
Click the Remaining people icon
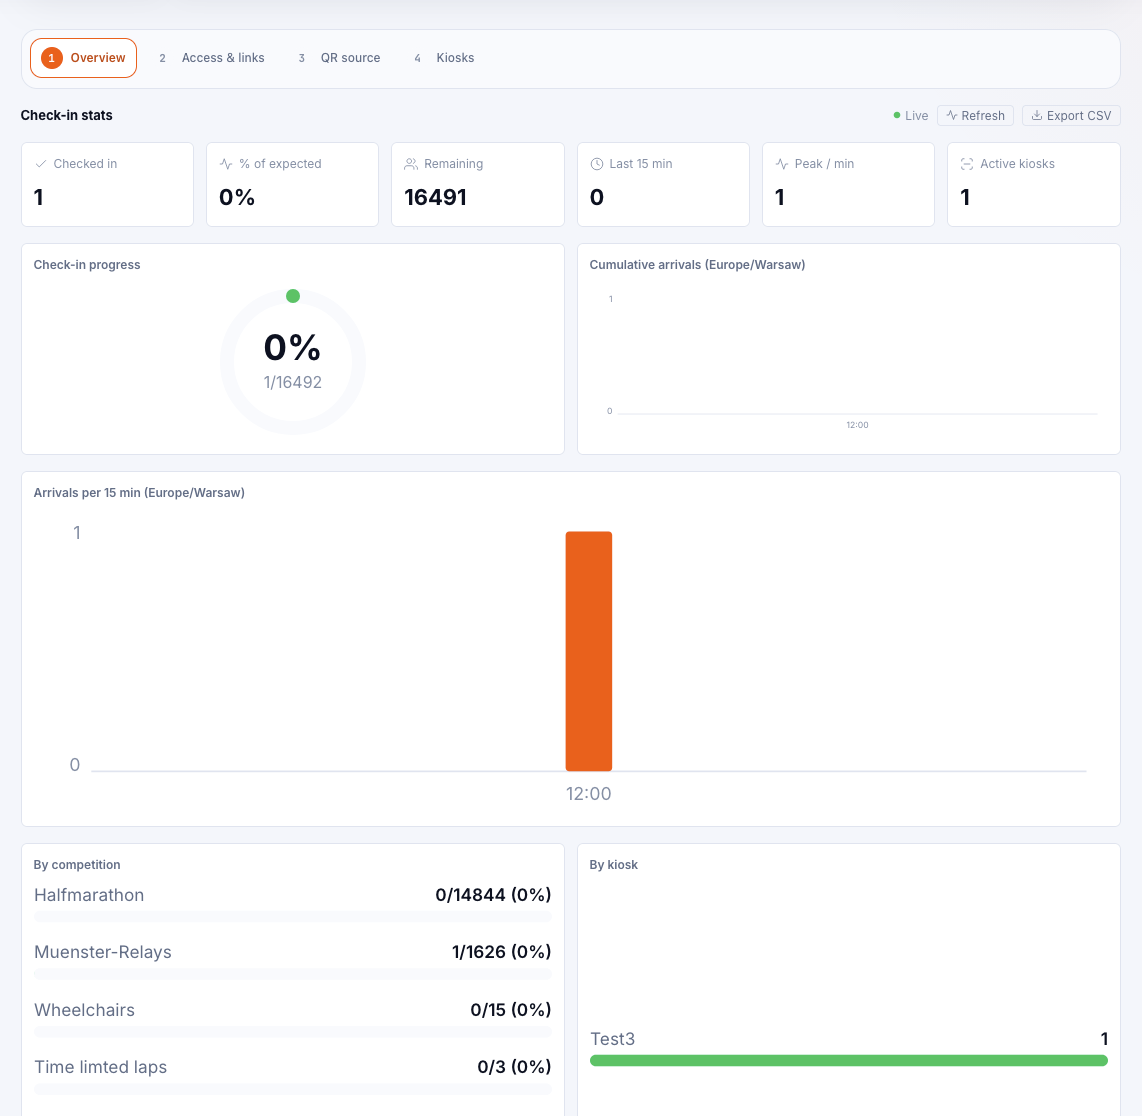[x=411, y=164]
